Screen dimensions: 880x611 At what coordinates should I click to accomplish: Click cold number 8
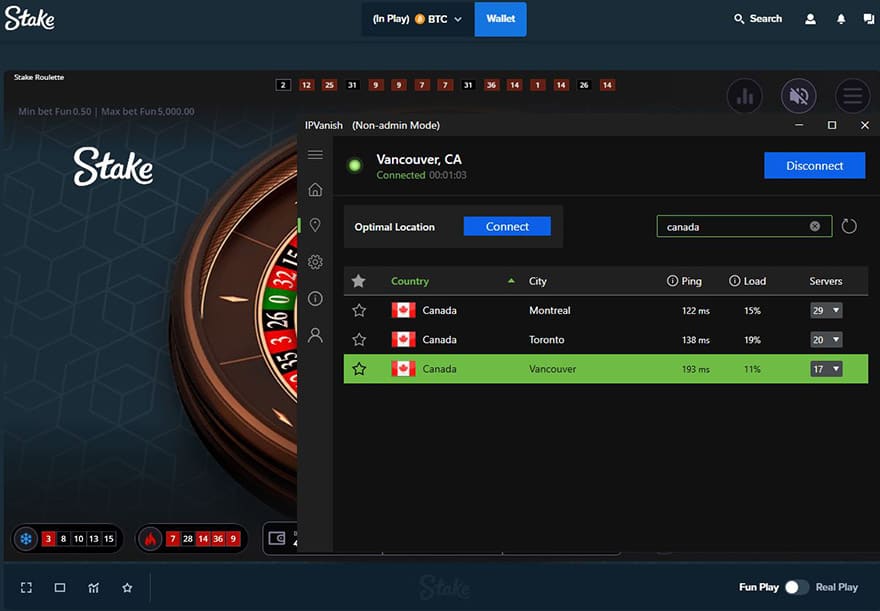[63, 539]
